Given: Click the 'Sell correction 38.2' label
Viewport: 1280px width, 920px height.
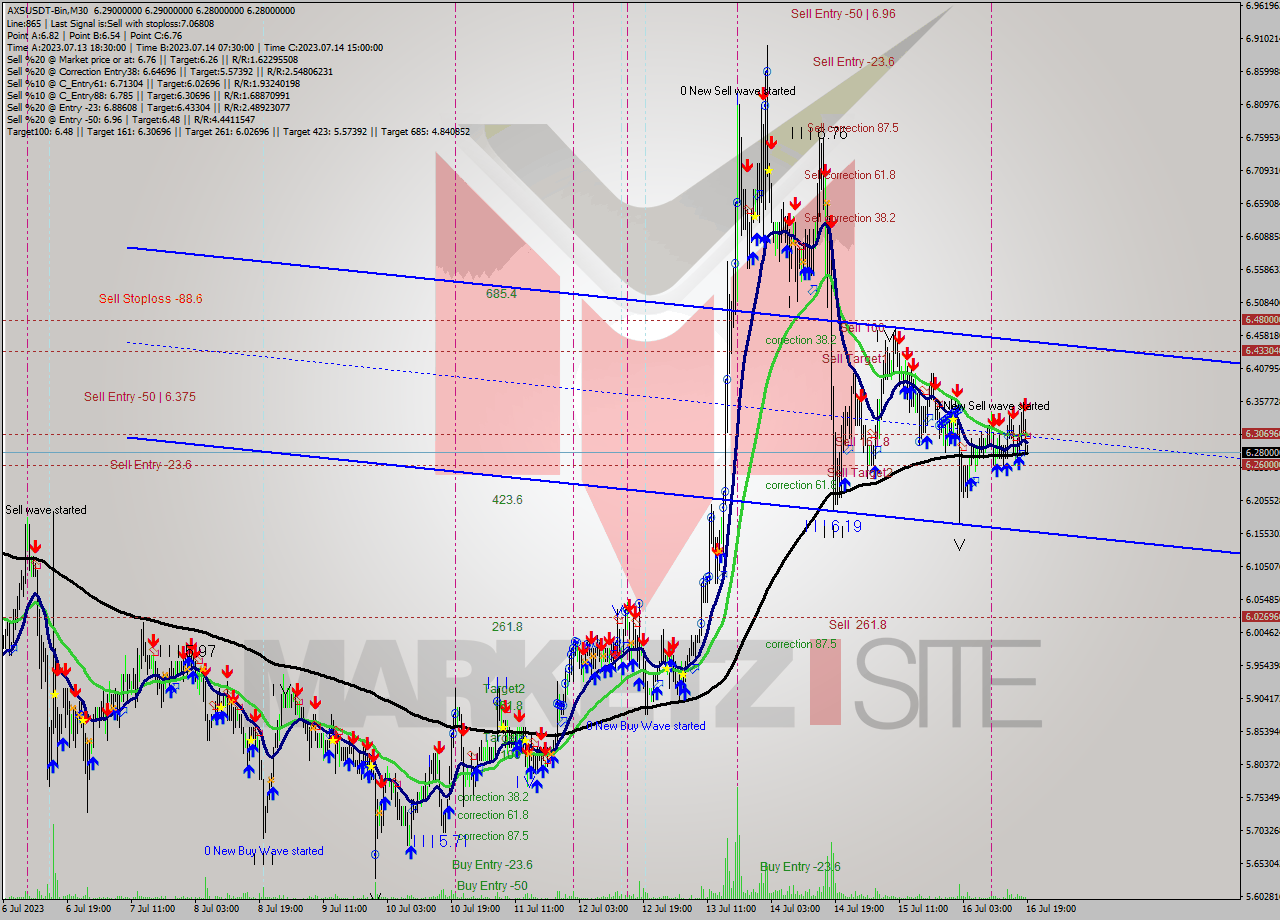Looking at the screenshot, I should pos(849,218).
